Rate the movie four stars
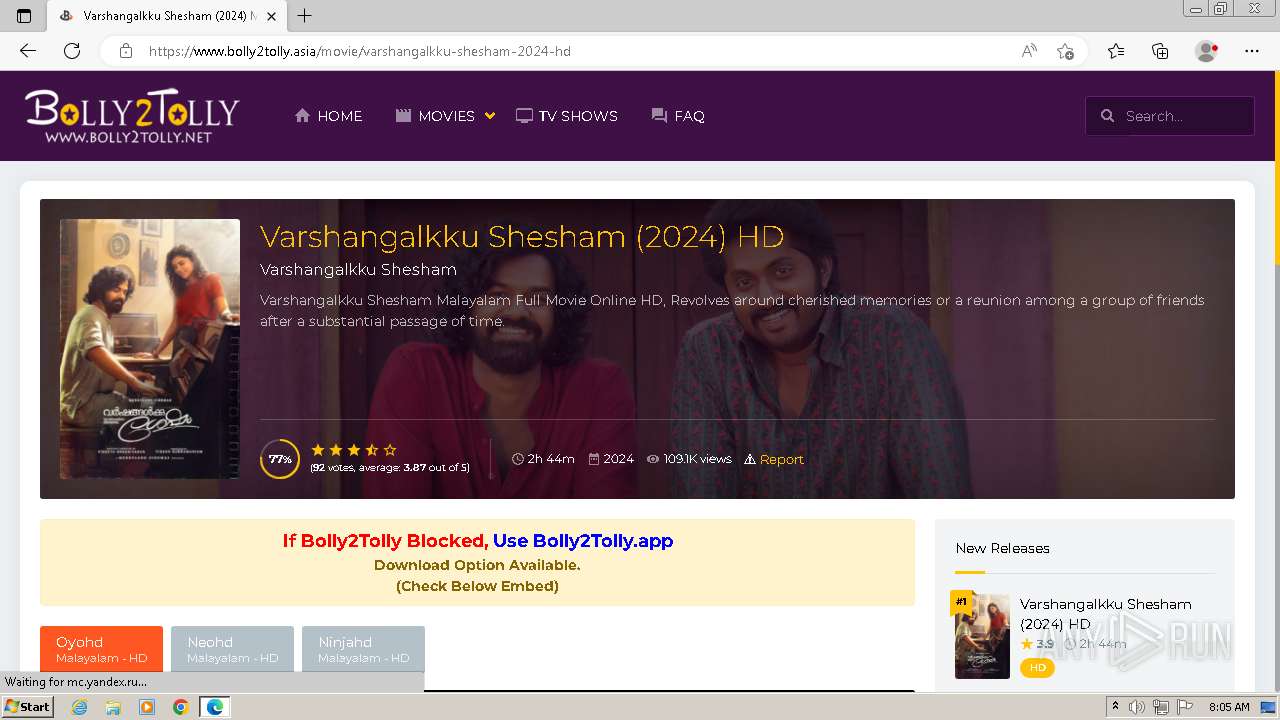 tap(372, 450)
